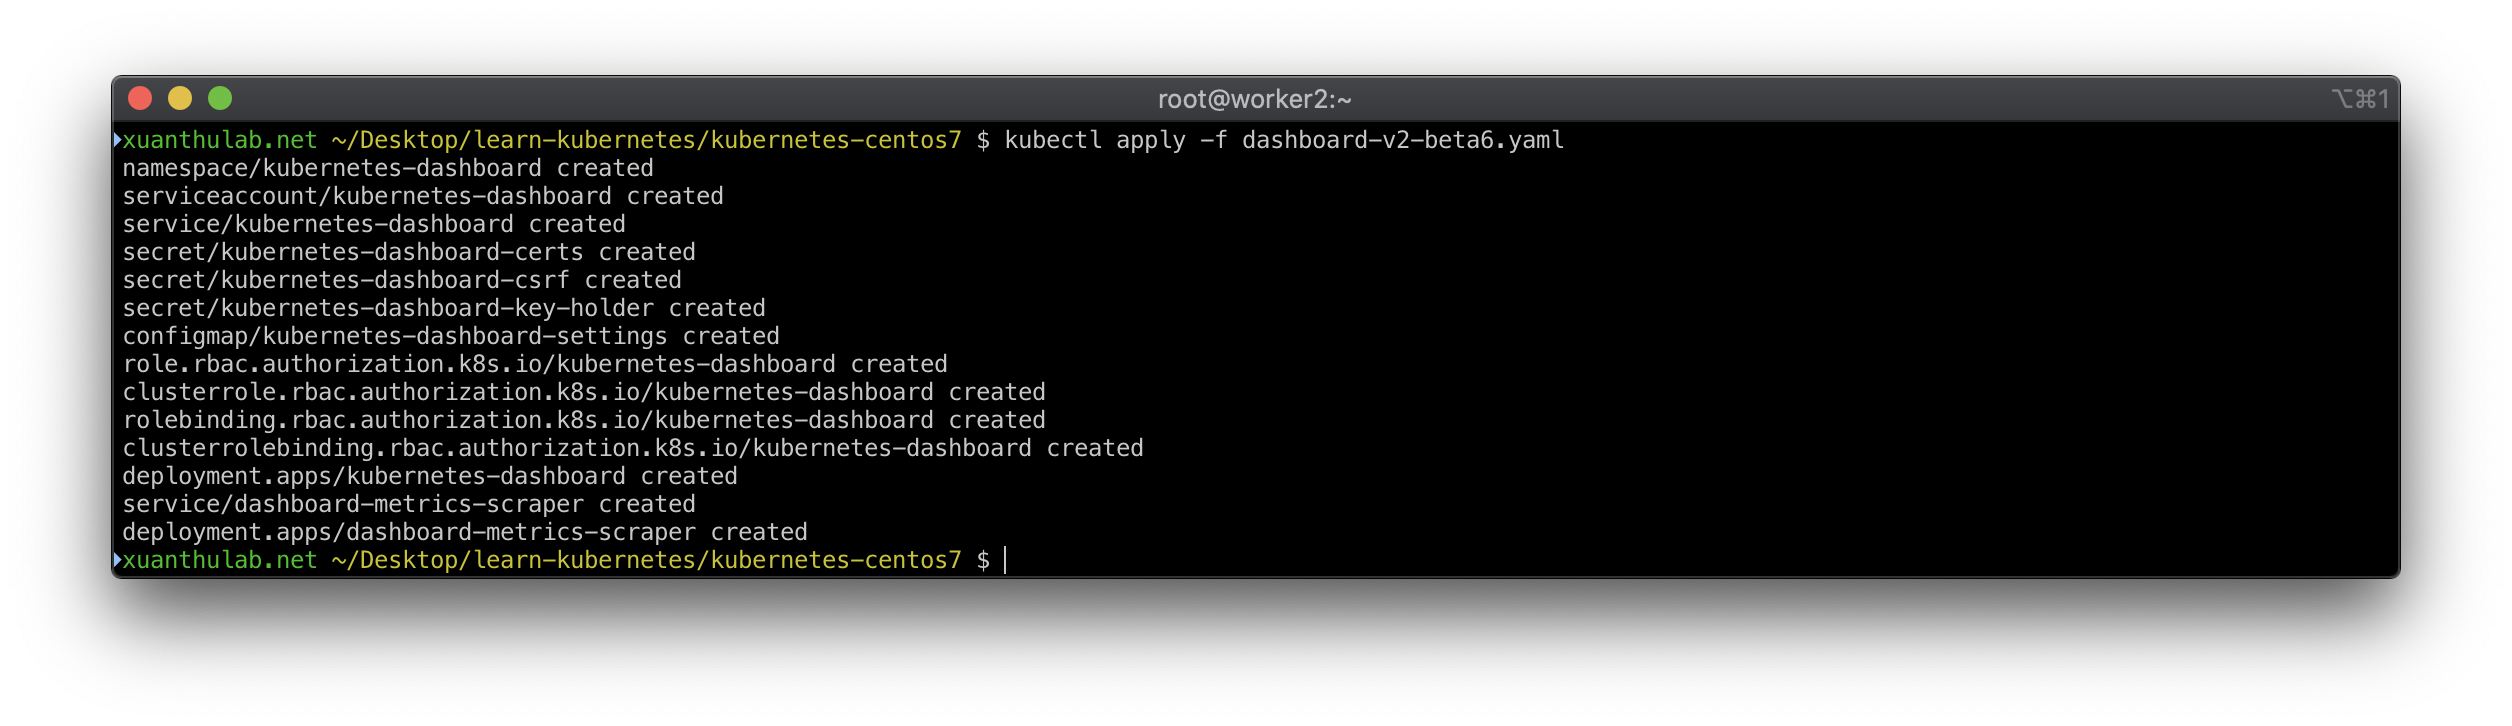Click the secret/kubernetes-dashboard-csrf created line

coord(402,280)
